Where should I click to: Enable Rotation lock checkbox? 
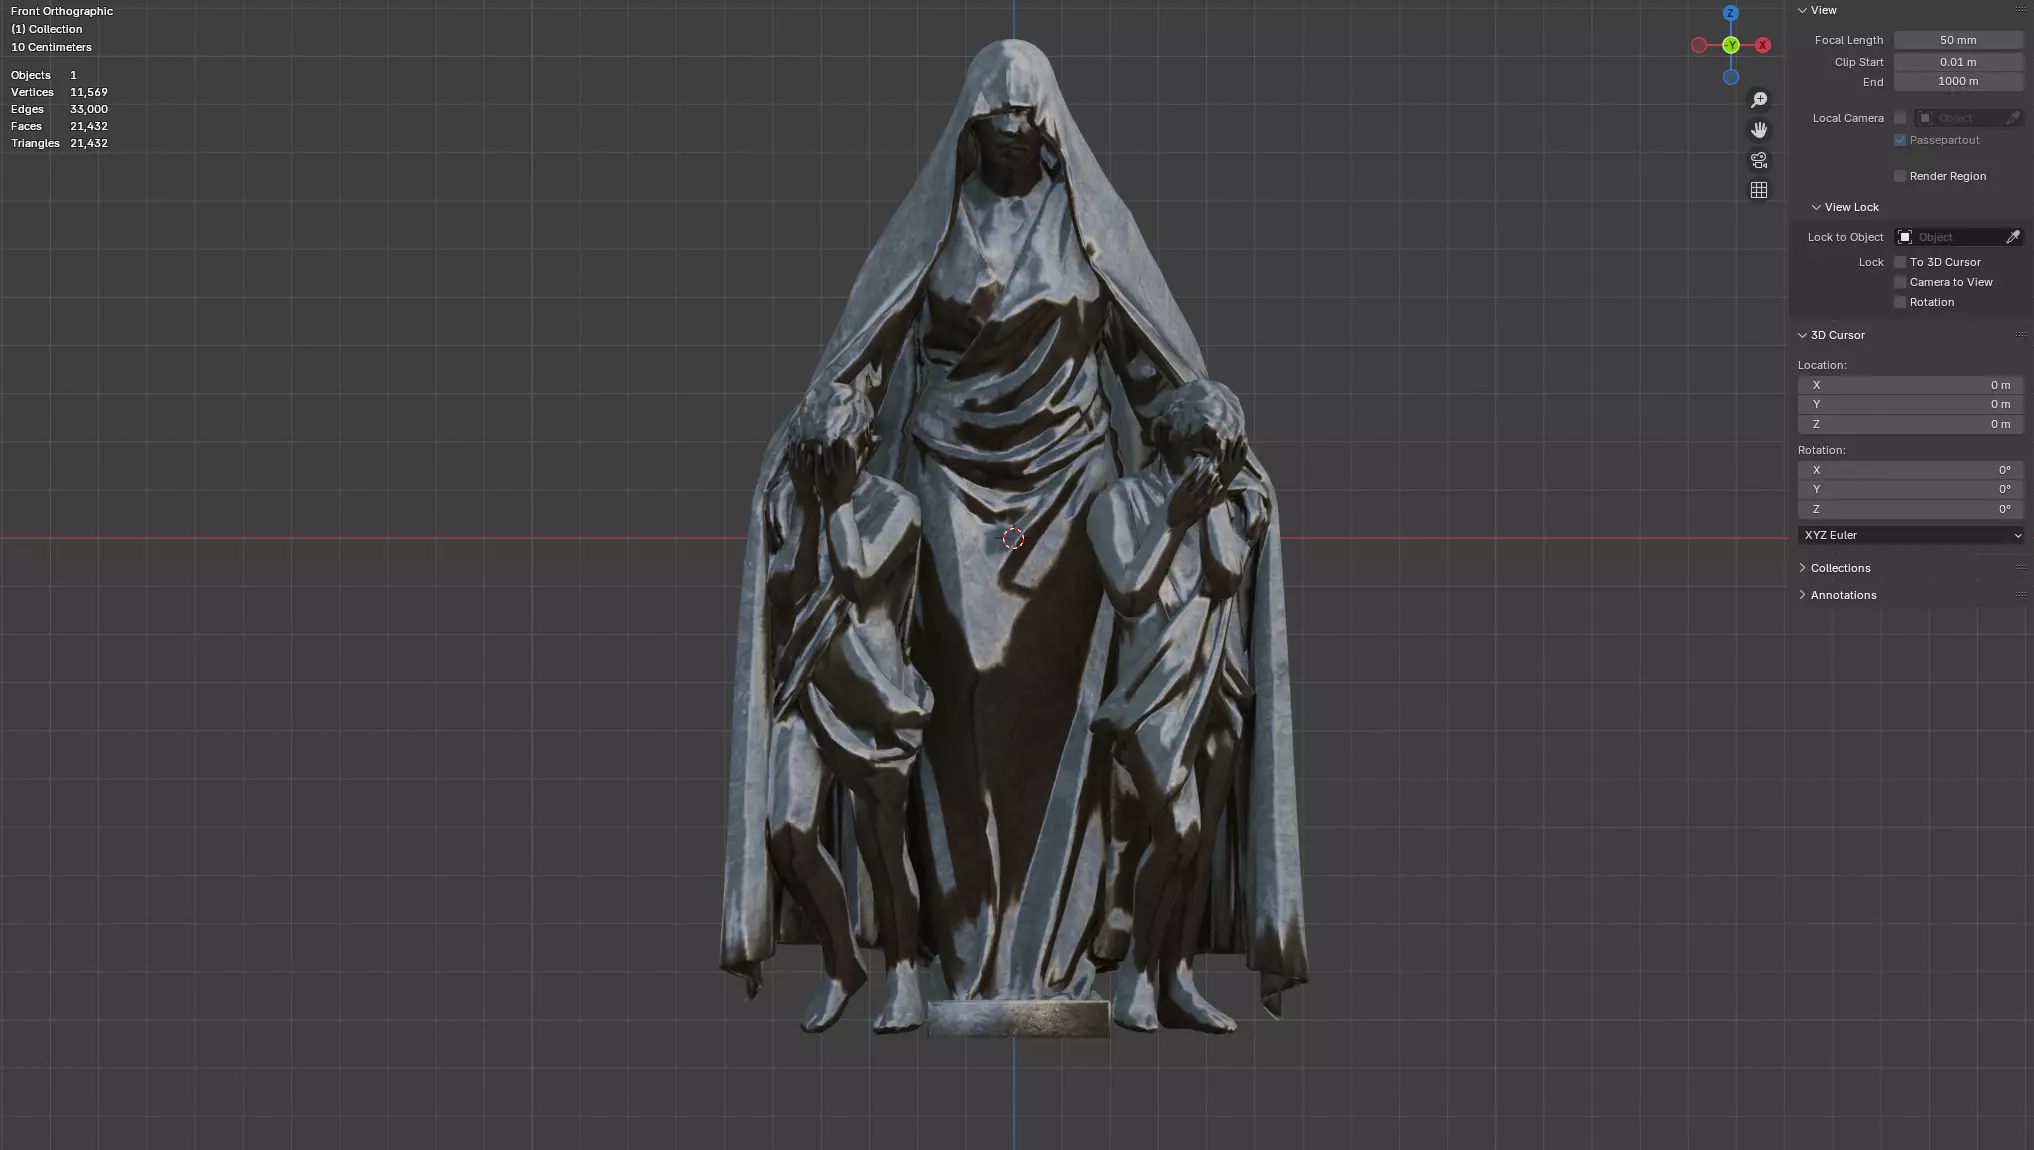(1900, 302)
